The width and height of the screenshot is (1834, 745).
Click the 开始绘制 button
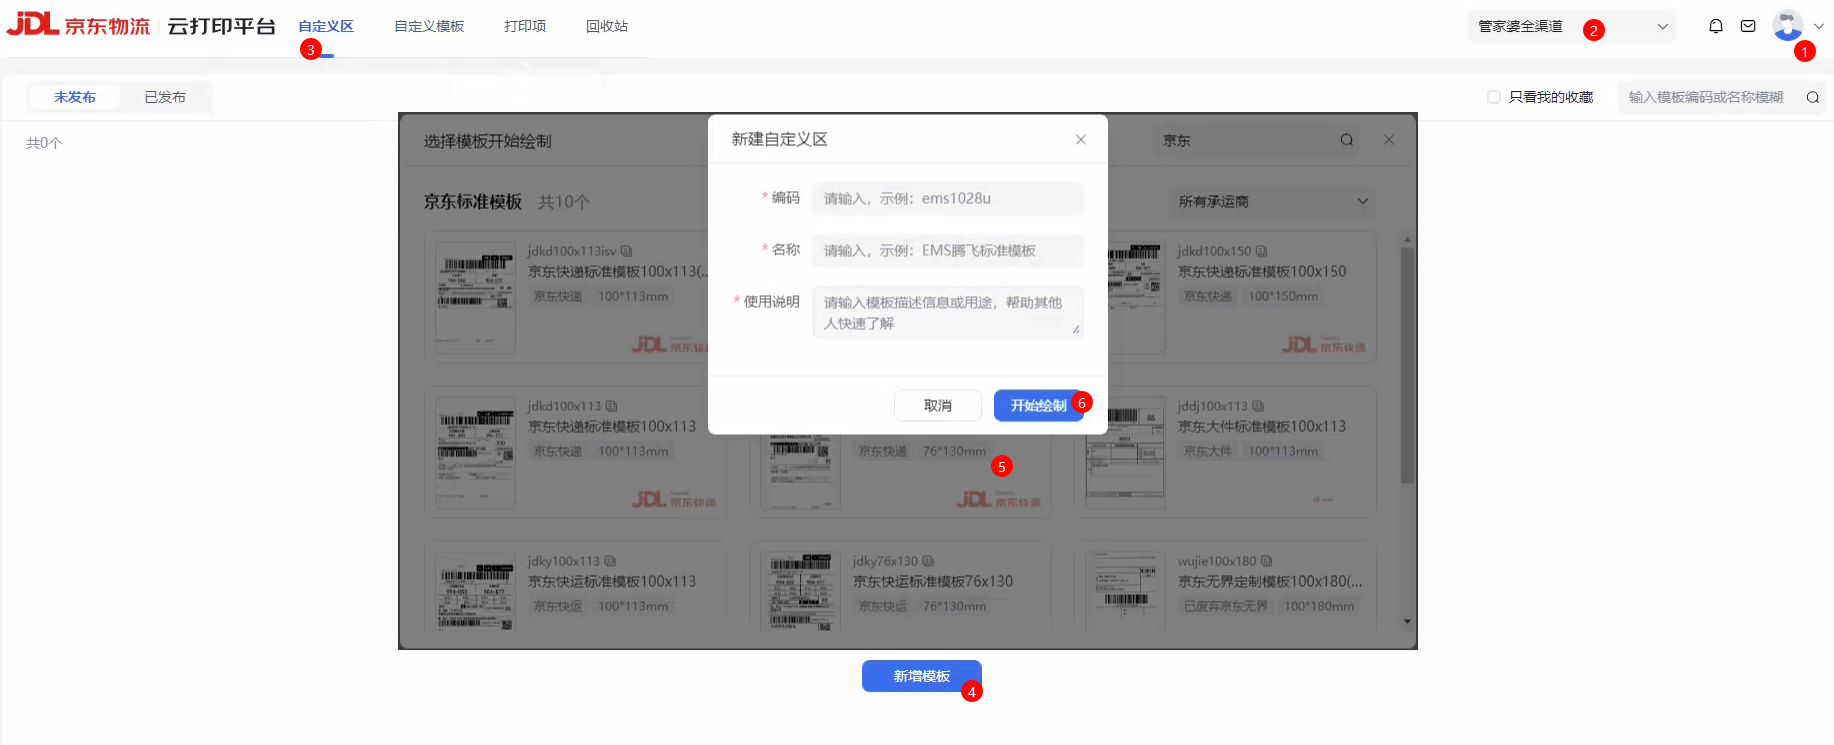click(1039, 405)
